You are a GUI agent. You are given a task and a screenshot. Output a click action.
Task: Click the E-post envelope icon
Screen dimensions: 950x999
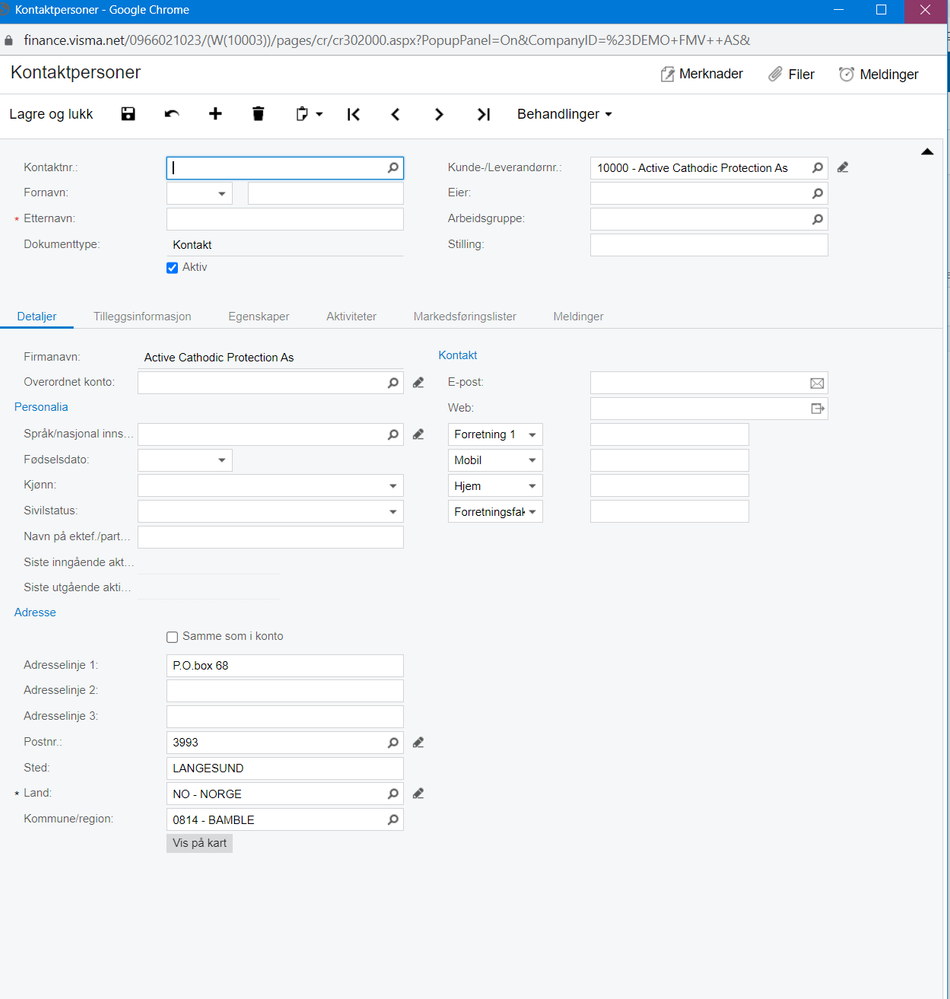click(x=817, y=383)
